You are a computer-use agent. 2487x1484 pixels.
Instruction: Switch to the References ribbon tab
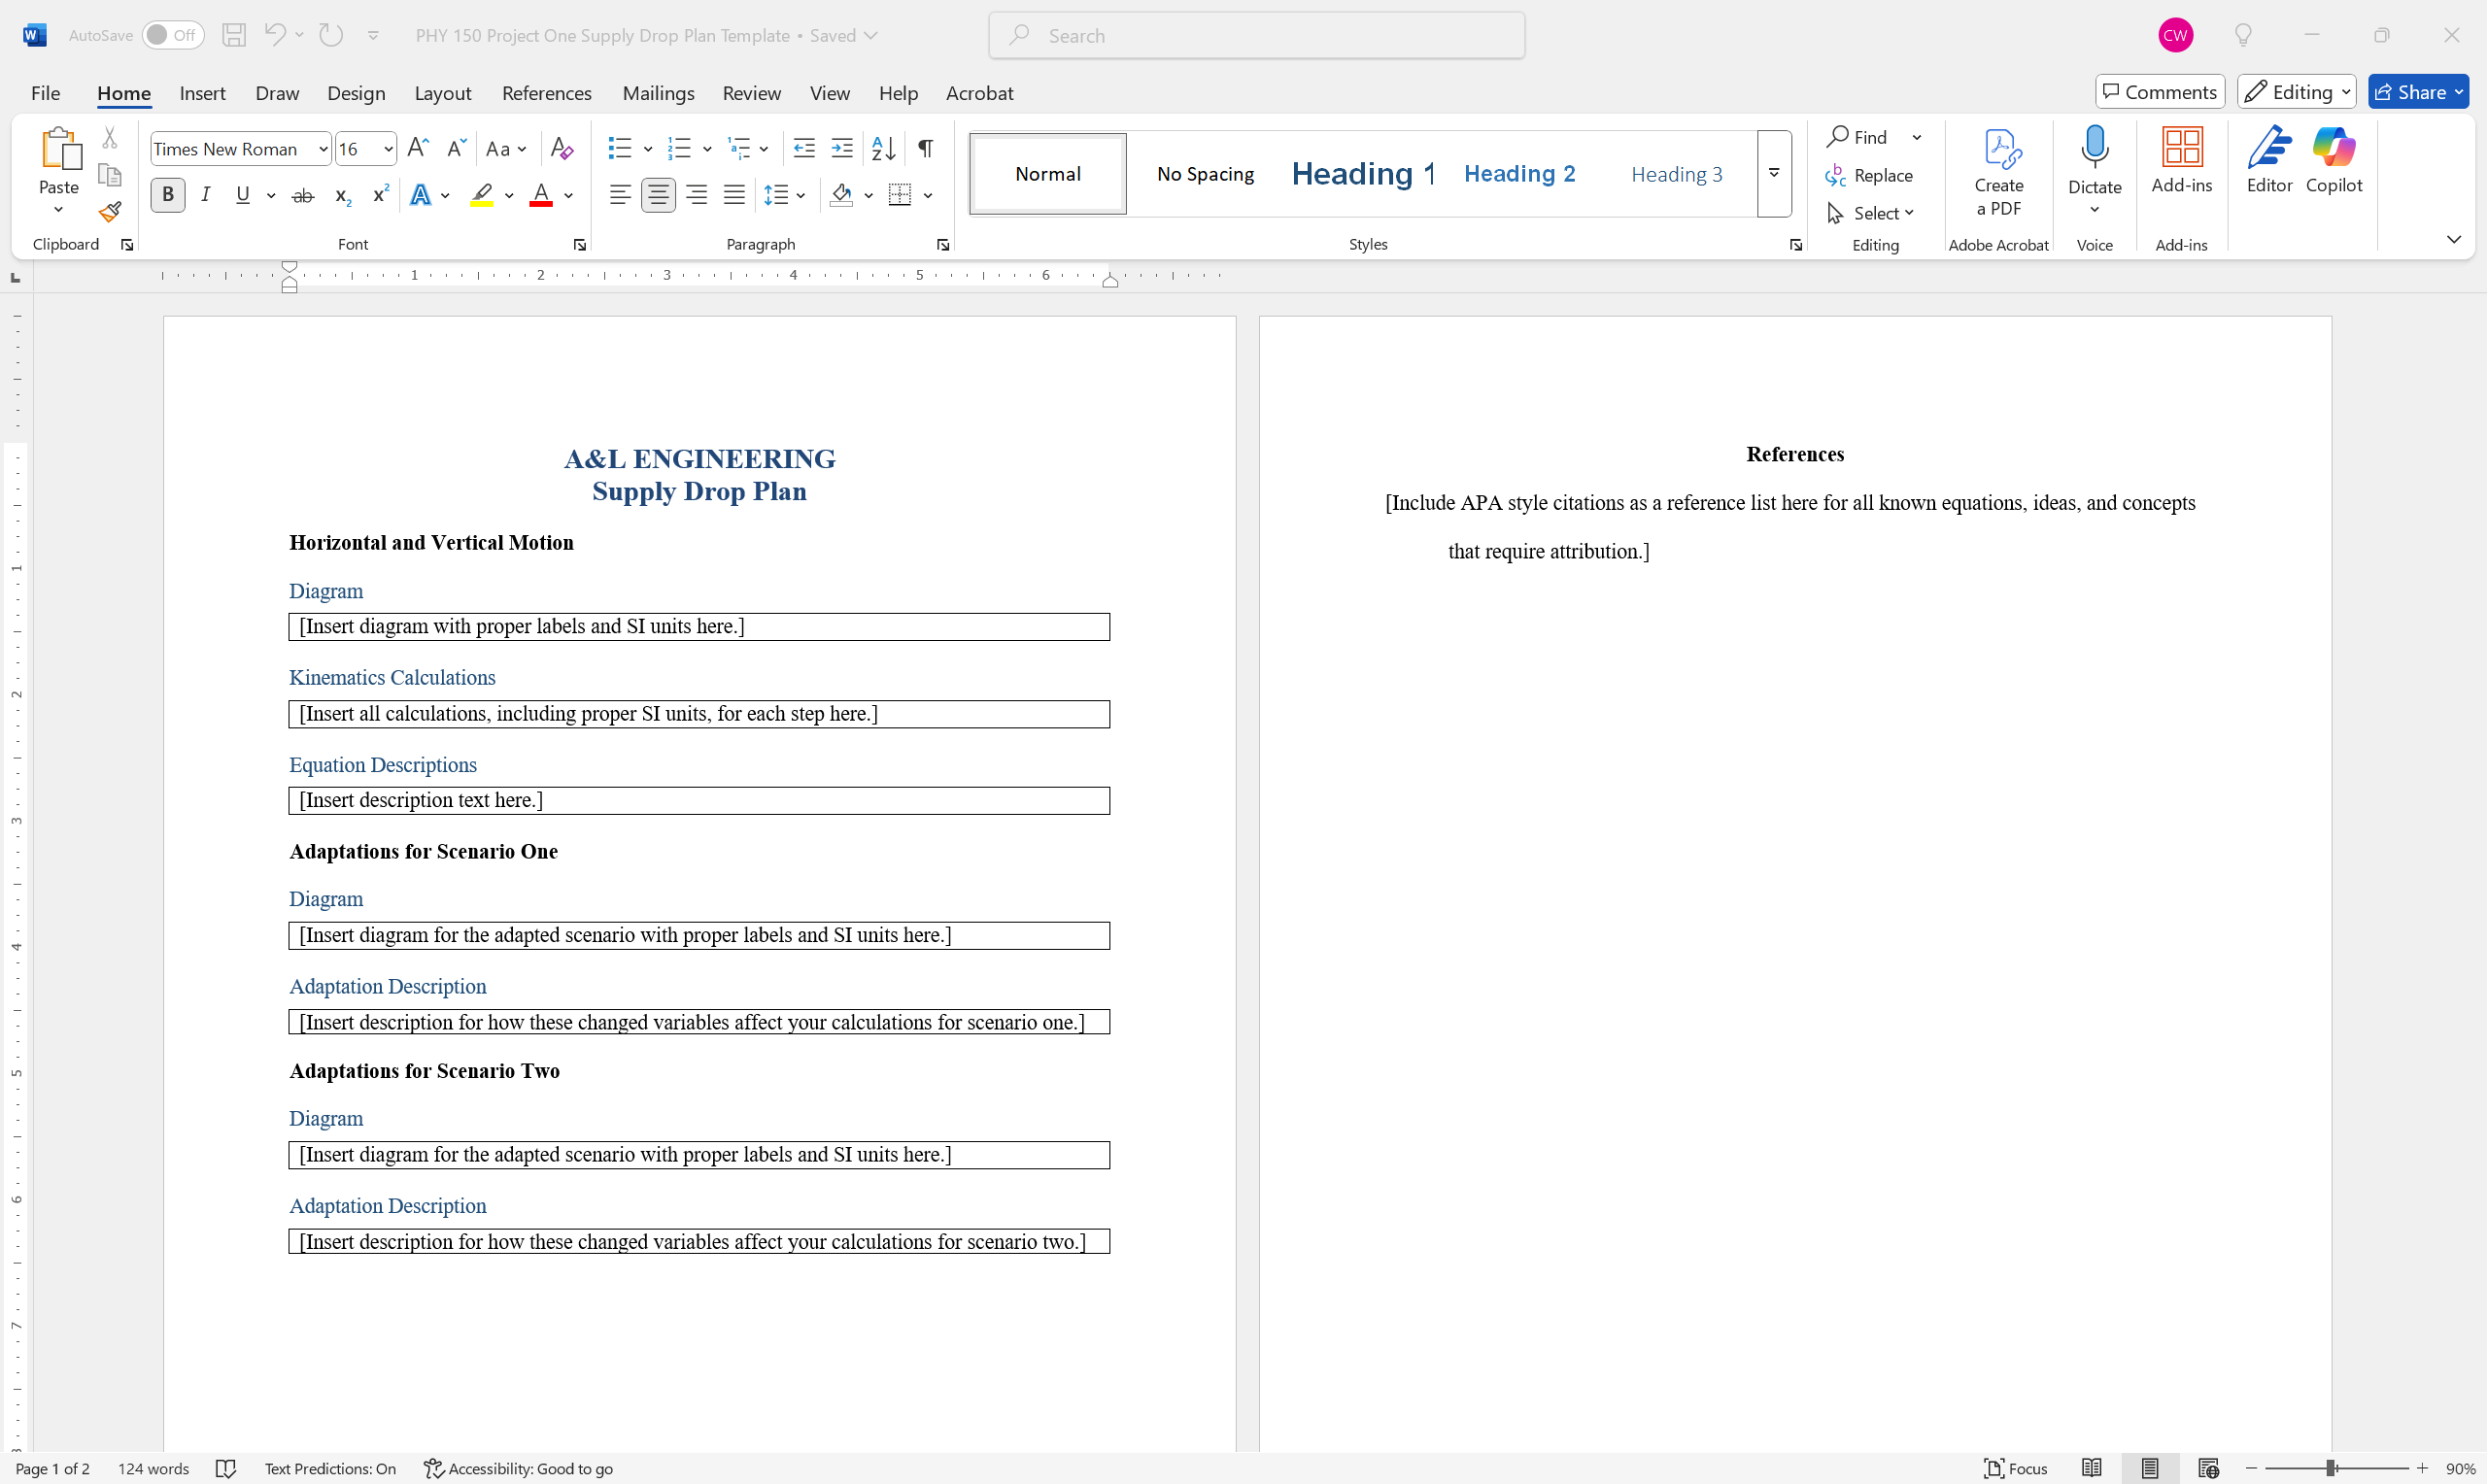[546, 92]
